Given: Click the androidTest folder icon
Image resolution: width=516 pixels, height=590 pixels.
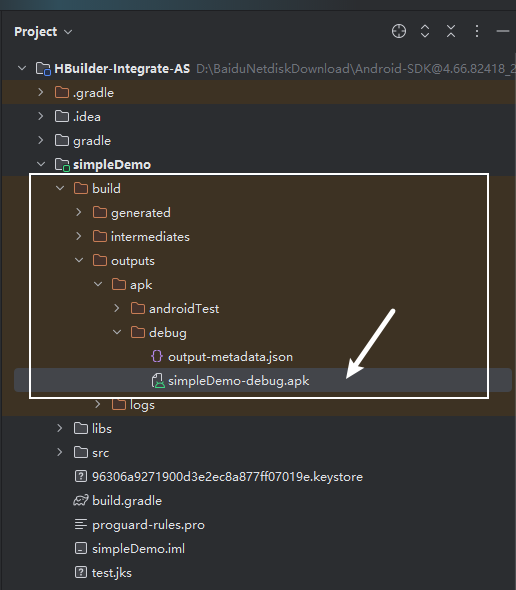Looking at the screenshot, I should point(138,309).
